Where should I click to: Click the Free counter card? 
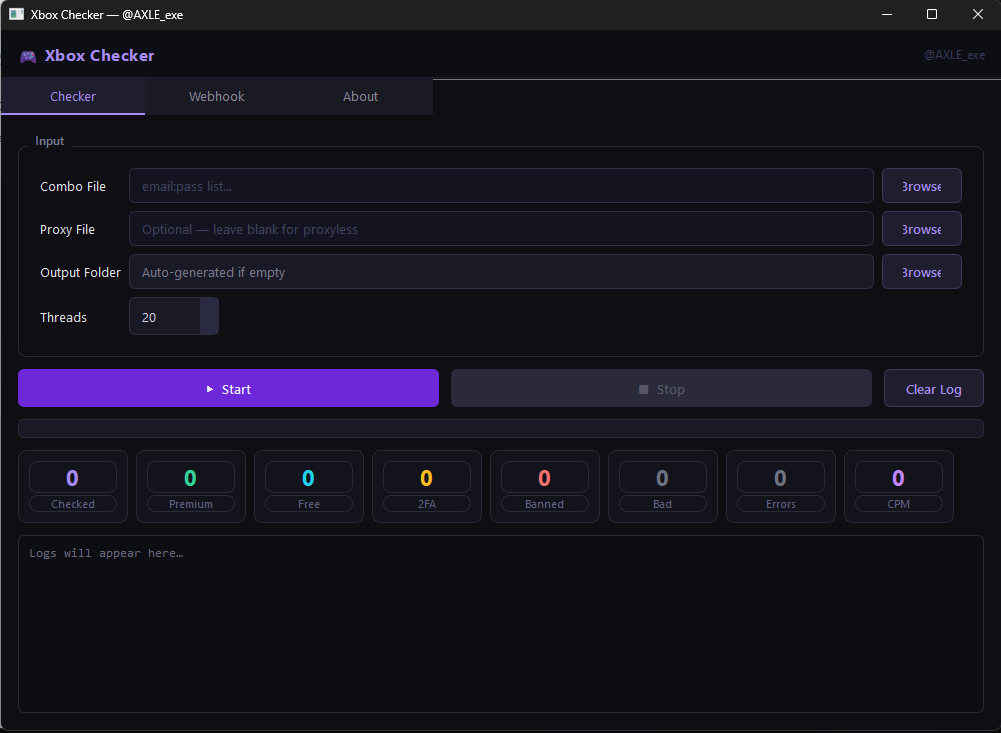[309, 487]
